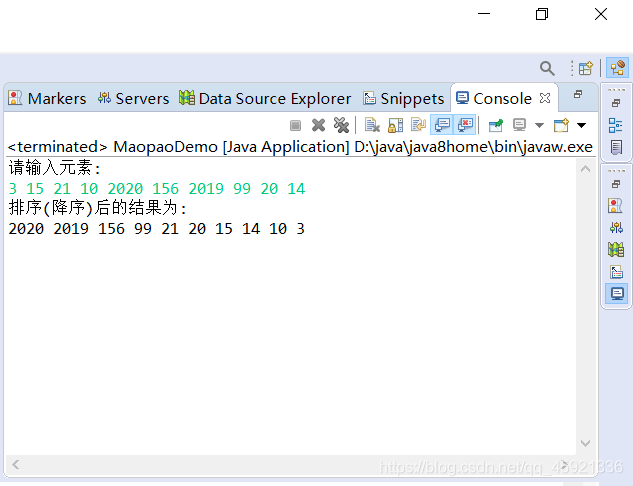Viewport: 633px width, 486px height.
Task: Click the '排序(降序)后的结果为:' line
Action: point(97,208)
